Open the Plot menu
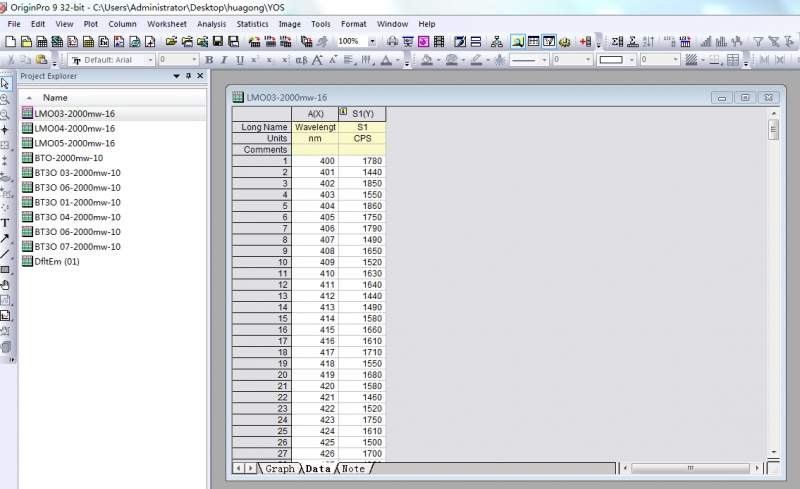Viewport: 800px width, 489px height. pyautogui.click(x=91, y=24)
